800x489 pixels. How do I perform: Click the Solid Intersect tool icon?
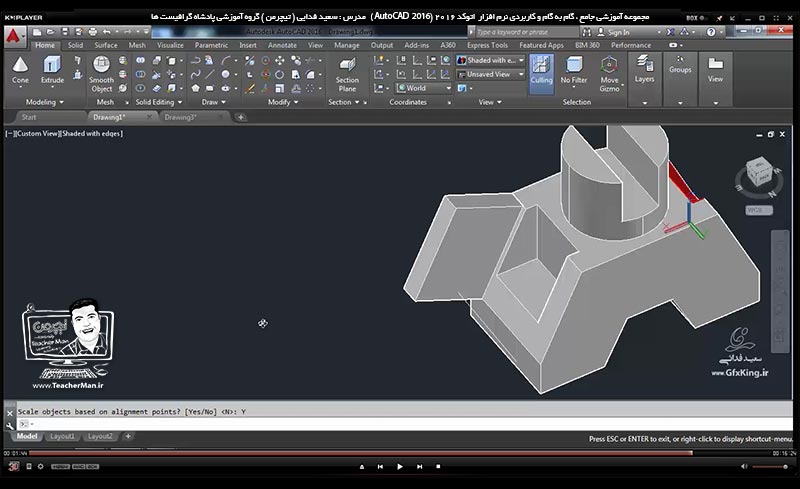(140, 88)
